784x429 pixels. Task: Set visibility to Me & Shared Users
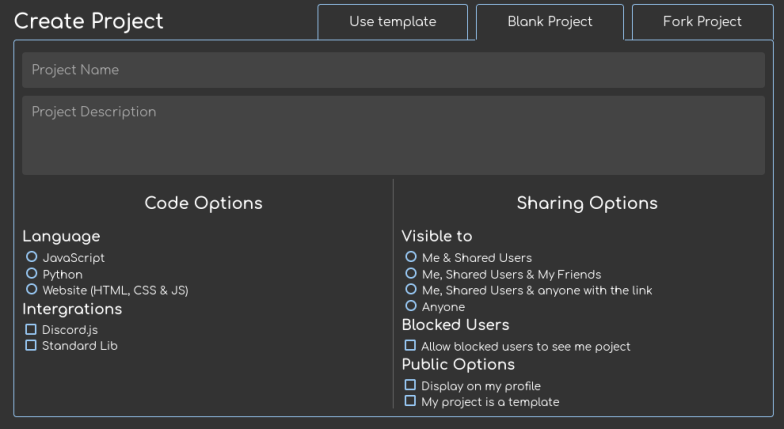(411, 257)
